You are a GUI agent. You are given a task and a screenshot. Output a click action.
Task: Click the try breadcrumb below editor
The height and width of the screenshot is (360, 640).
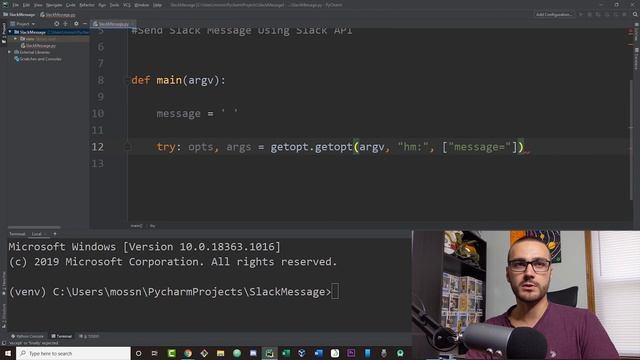click(x=152, y=226)
